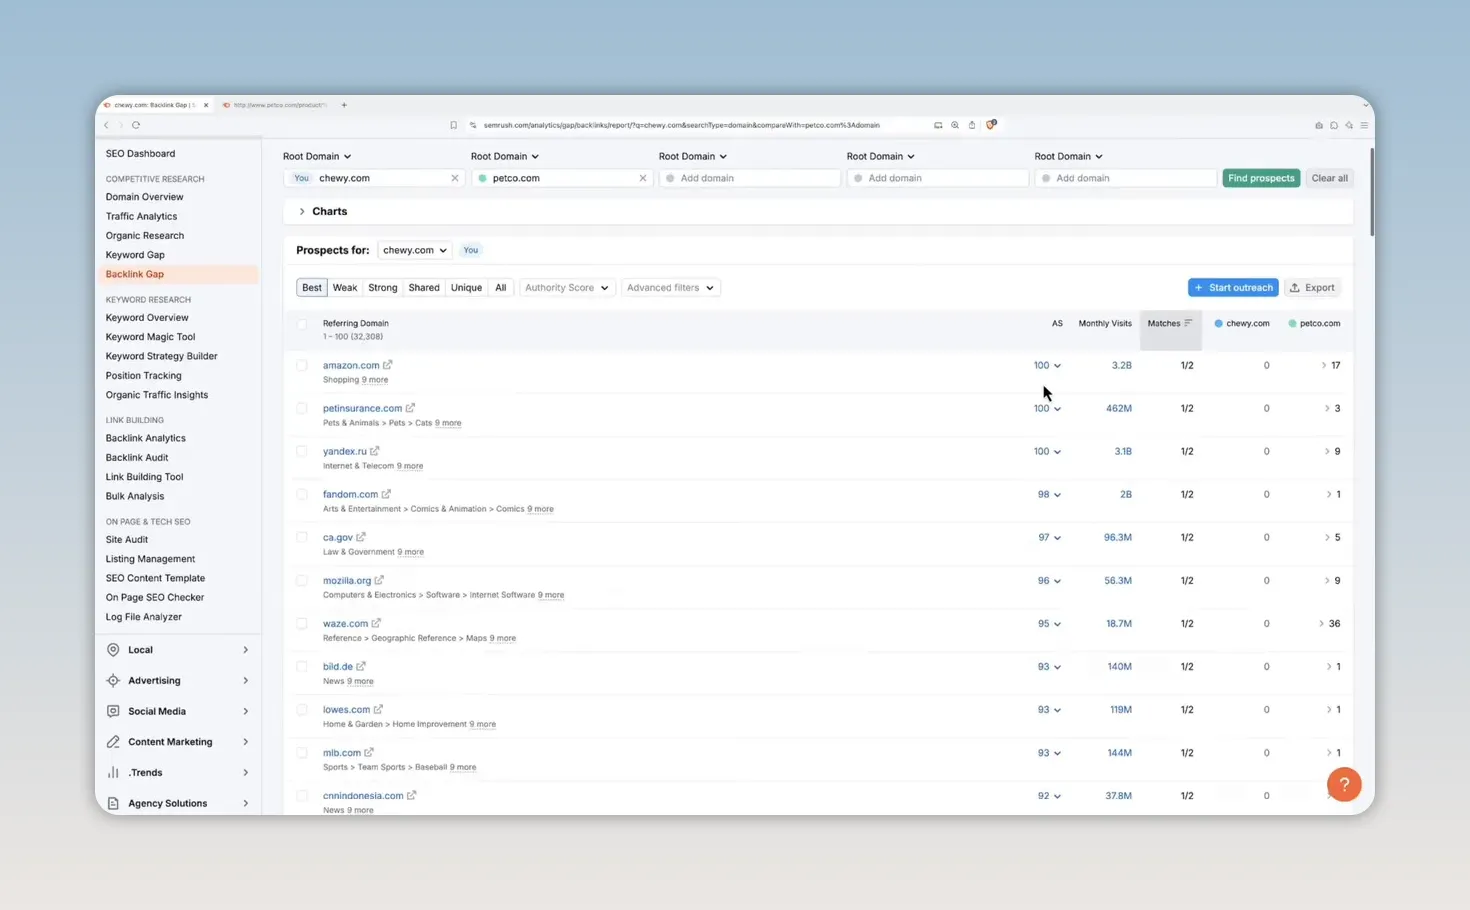Expand the Charts section

(323, 211)
